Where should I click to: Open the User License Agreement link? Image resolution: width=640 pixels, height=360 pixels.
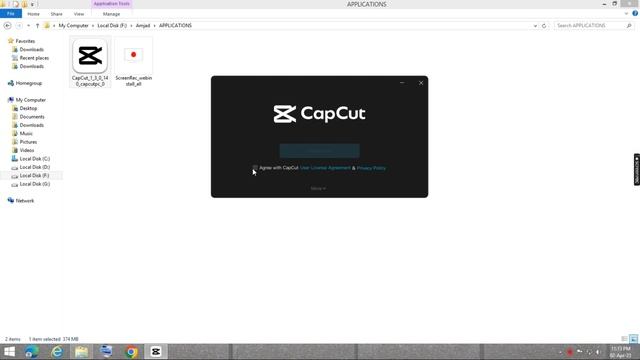click(x=325, y=168)
